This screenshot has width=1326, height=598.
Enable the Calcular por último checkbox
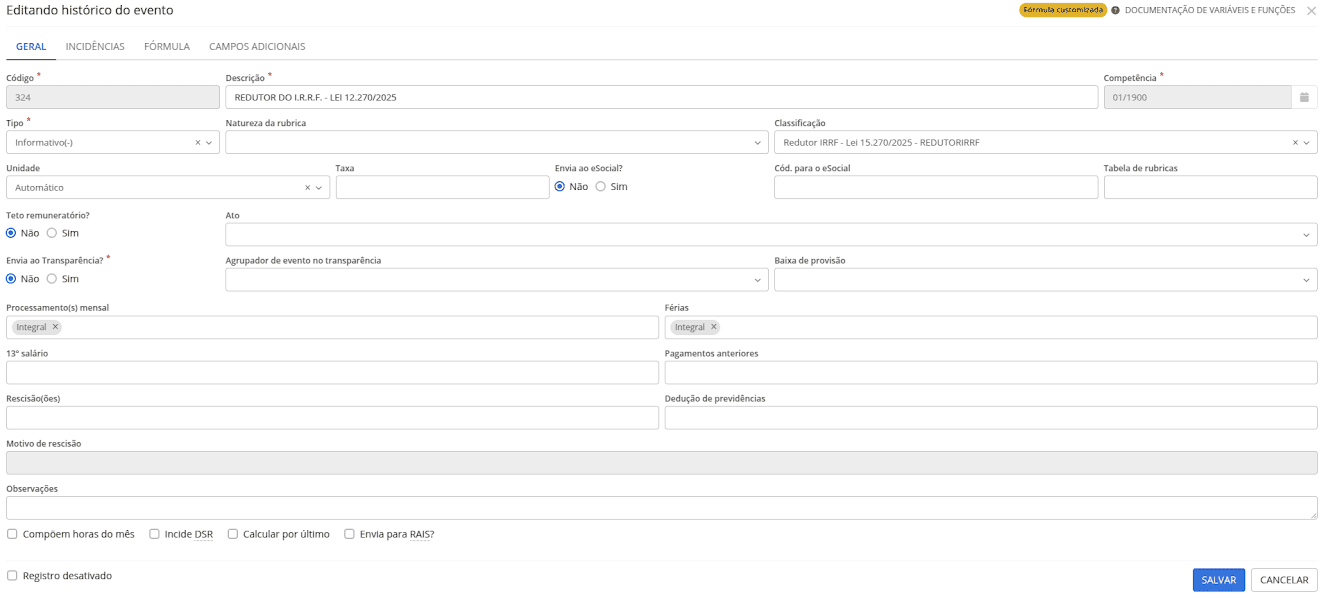[x=233, y=534]
